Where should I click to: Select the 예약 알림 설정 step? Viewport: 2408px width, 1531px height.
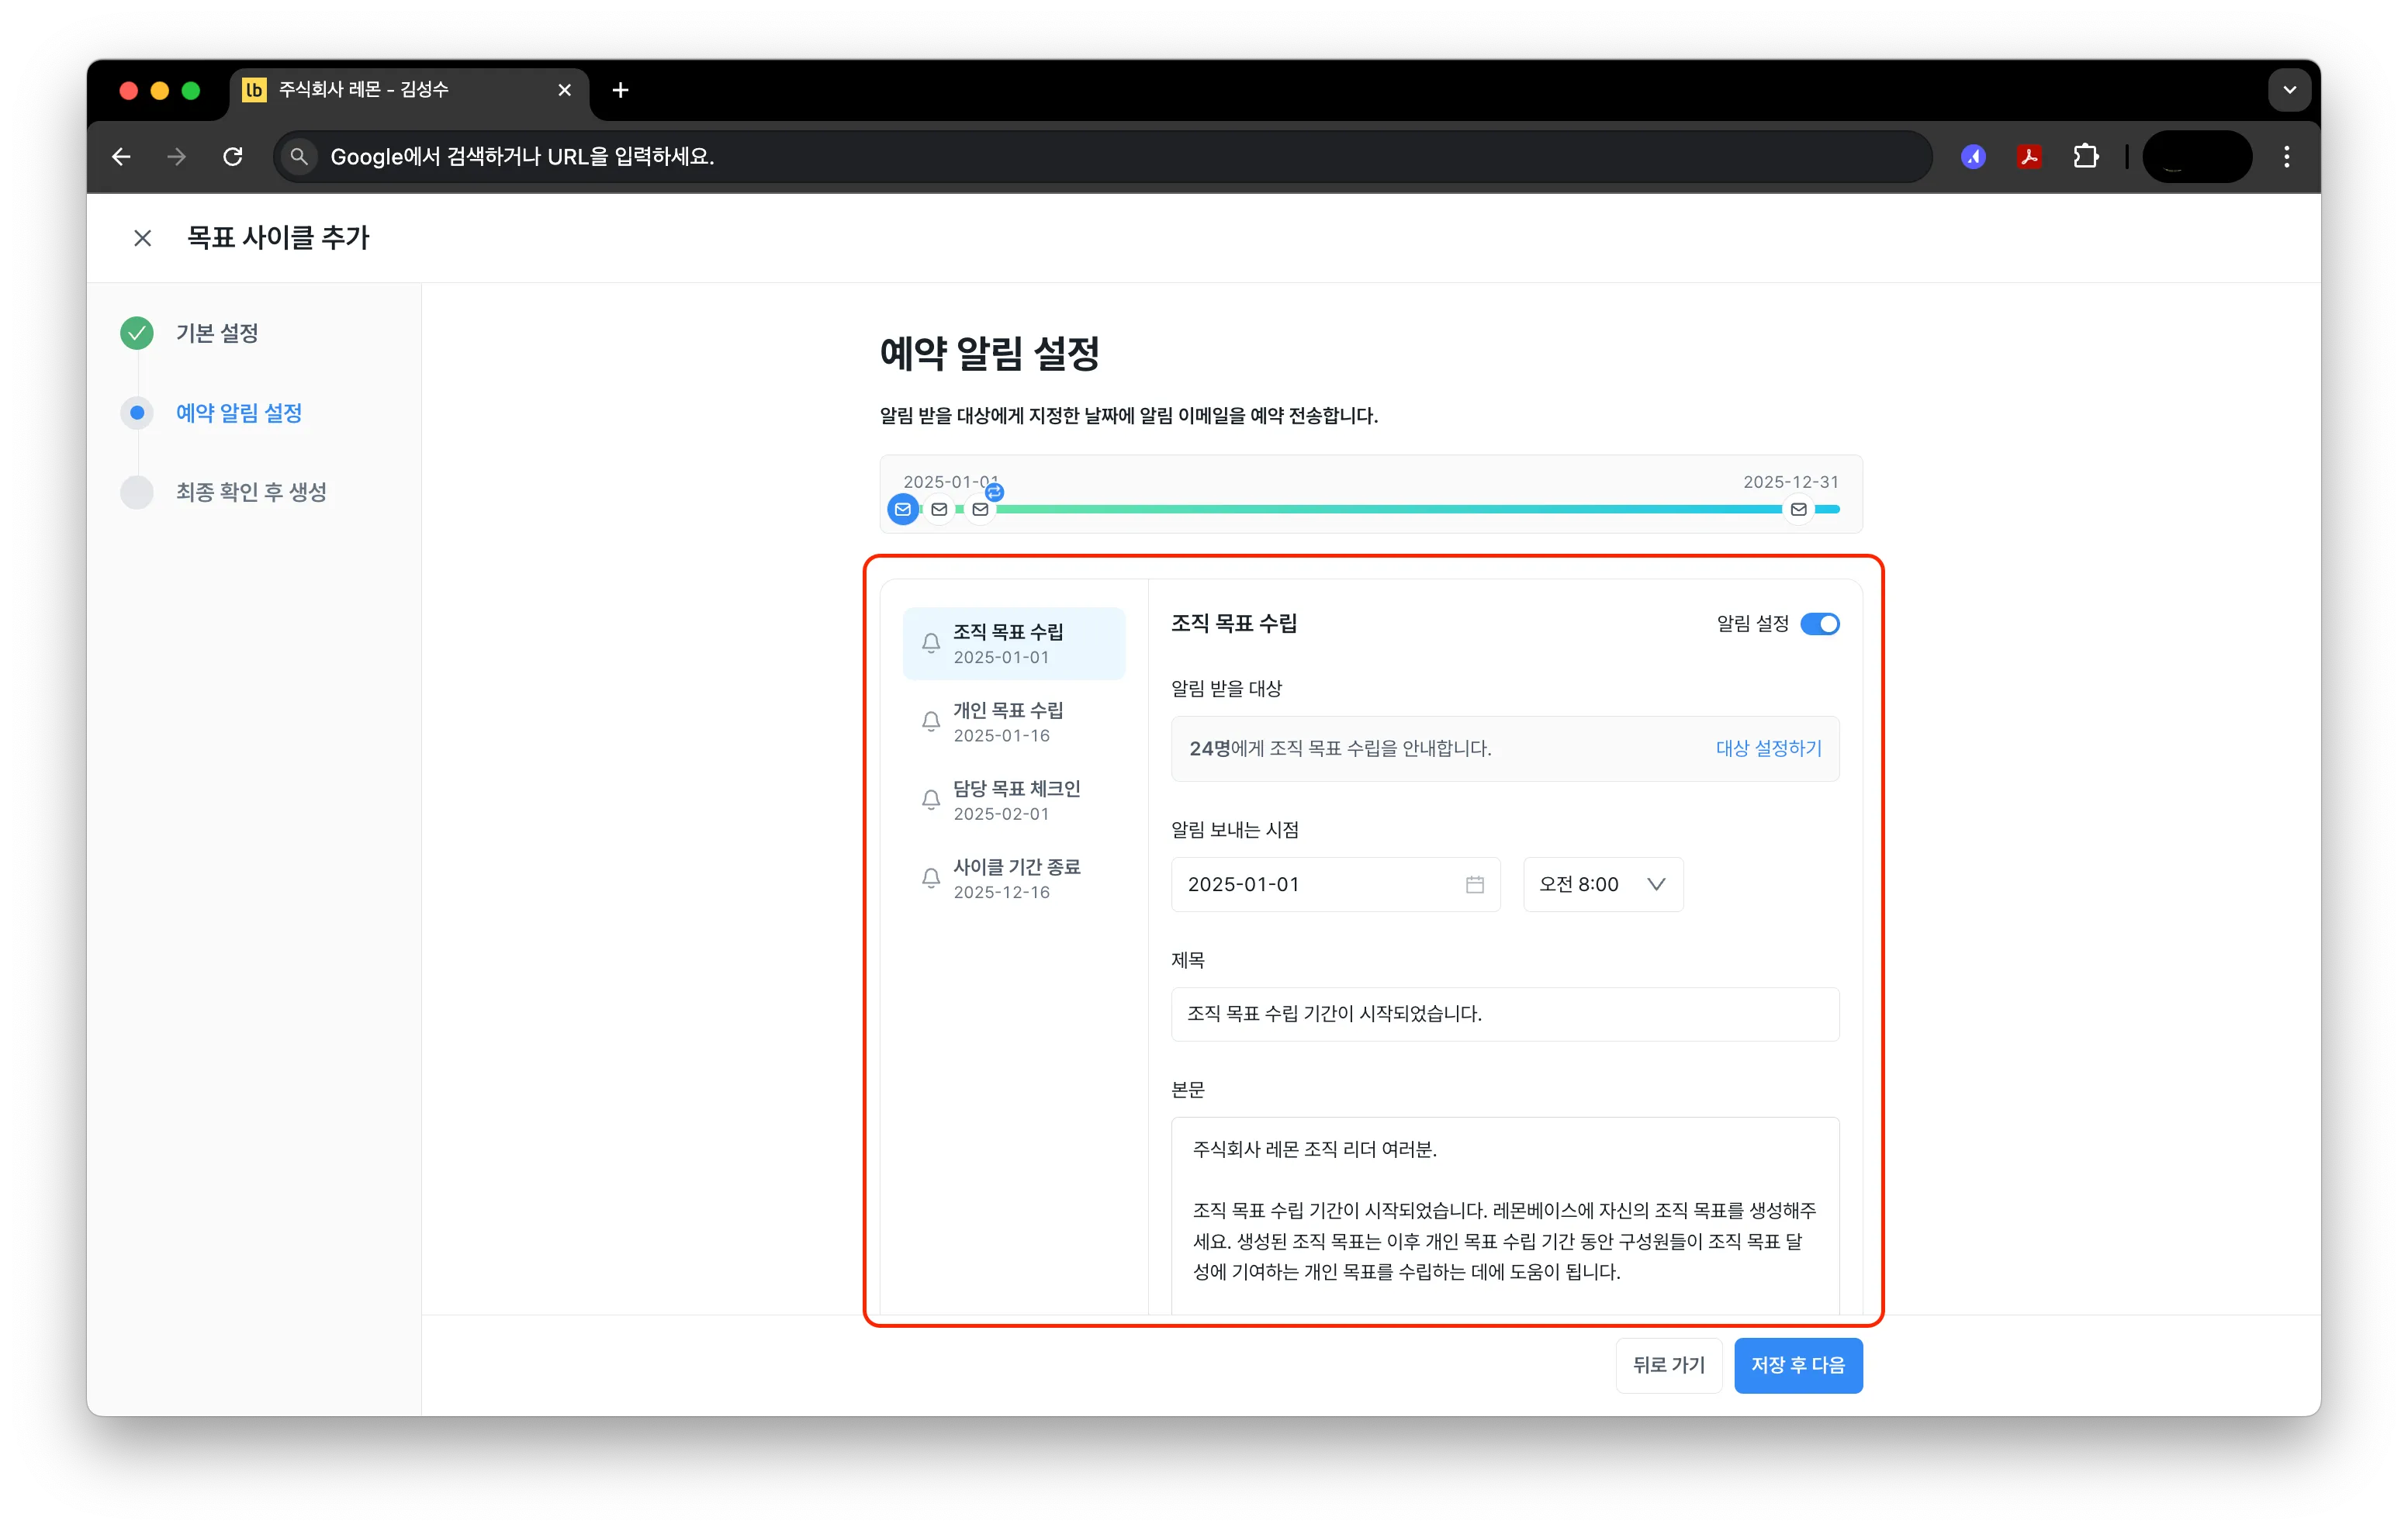(238, 413)
